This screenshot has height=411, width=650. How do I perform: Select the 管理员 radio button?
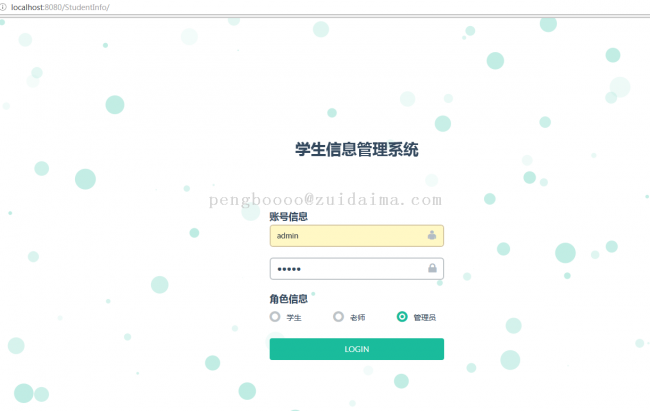pos(402,317)
